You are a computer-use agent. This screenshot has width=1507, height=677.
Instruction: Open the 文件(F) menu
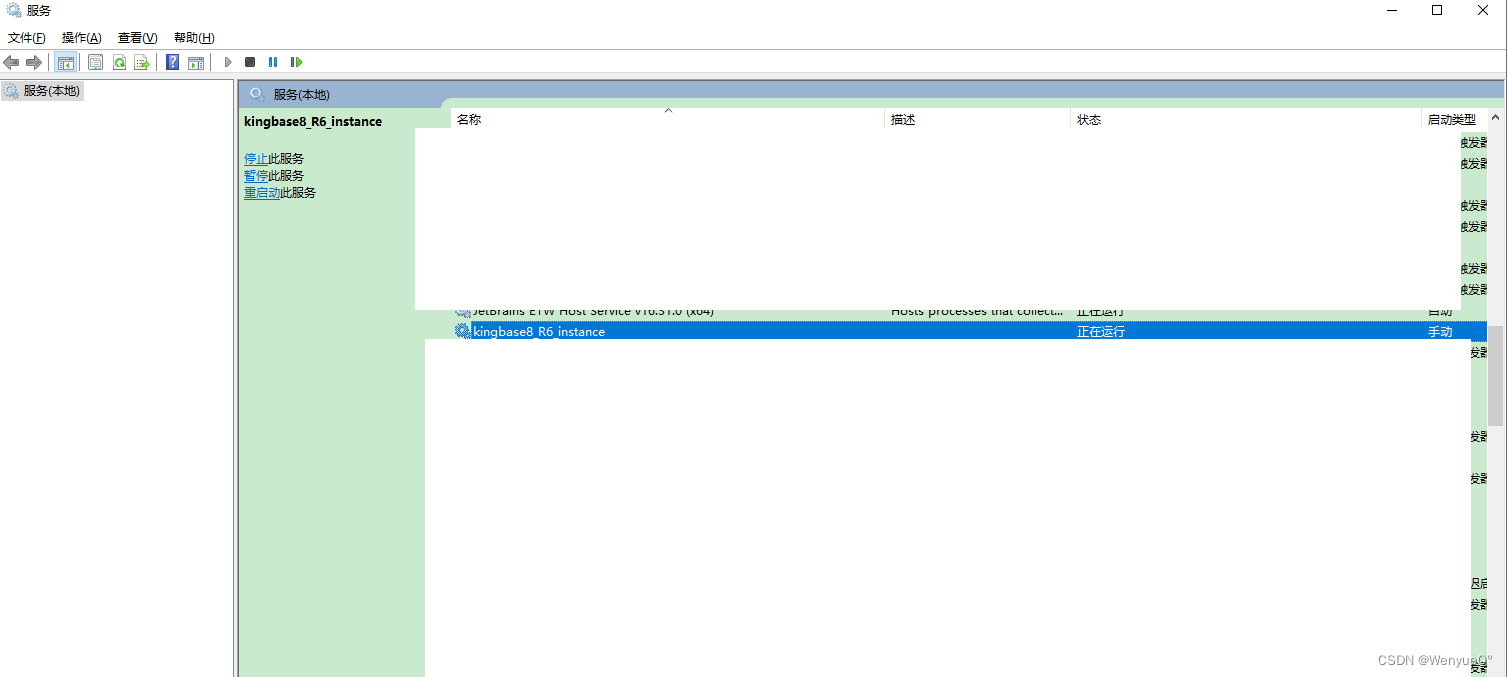(27, 38)
